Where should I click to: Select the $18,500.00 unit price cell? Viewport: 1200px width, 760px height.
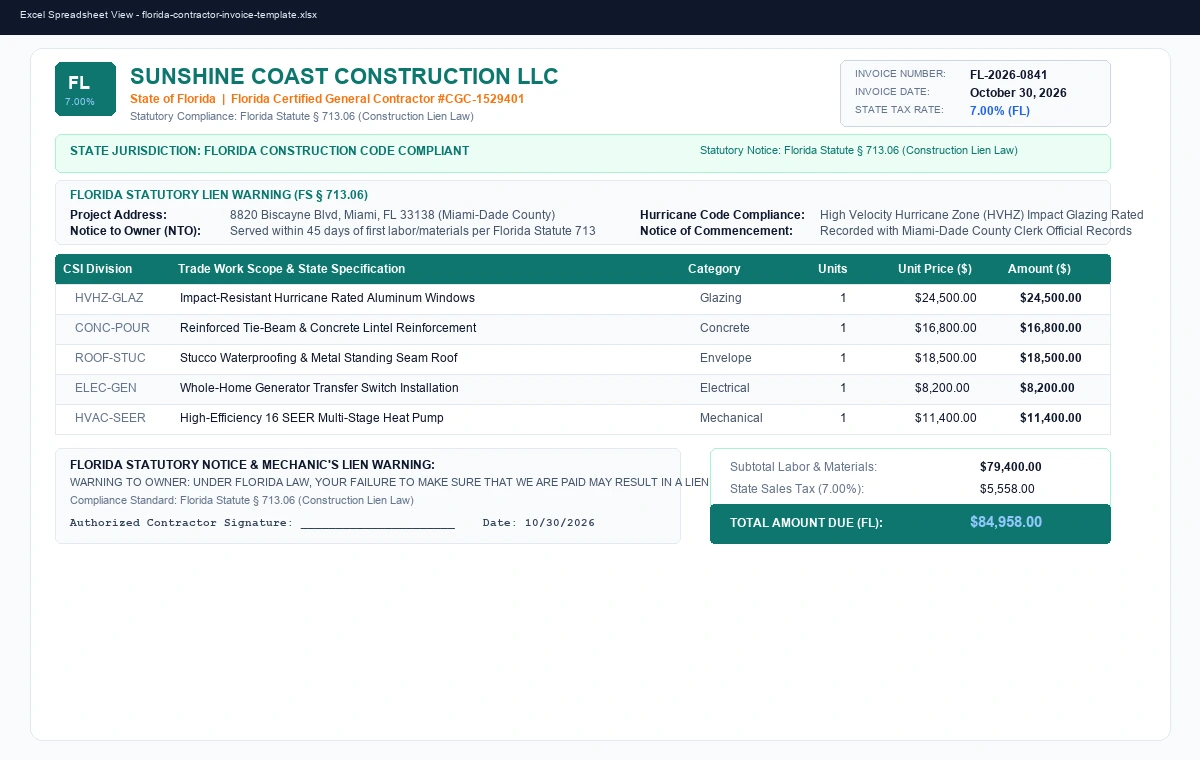coord(946,358)
